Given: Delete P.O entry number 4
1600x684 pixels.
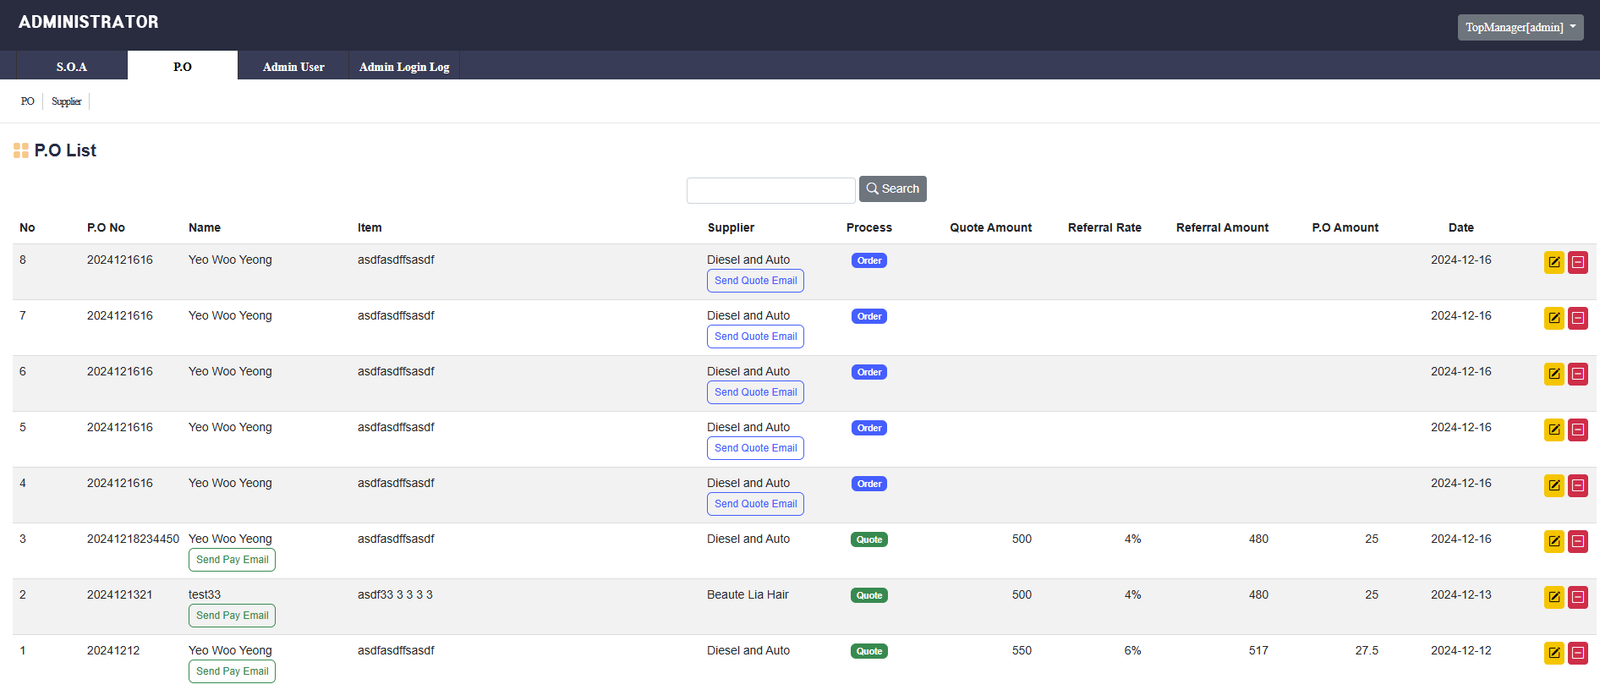Looking at the screenshot, I should point(1578,486).
